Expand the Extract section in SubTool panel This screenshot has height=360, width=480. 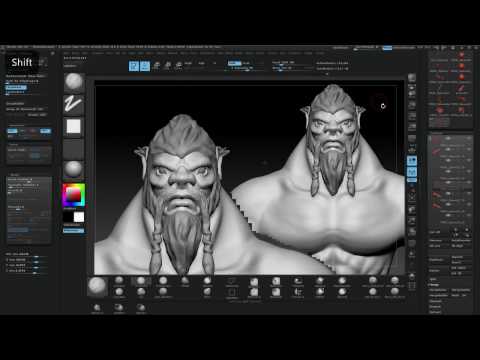(435, 312)
